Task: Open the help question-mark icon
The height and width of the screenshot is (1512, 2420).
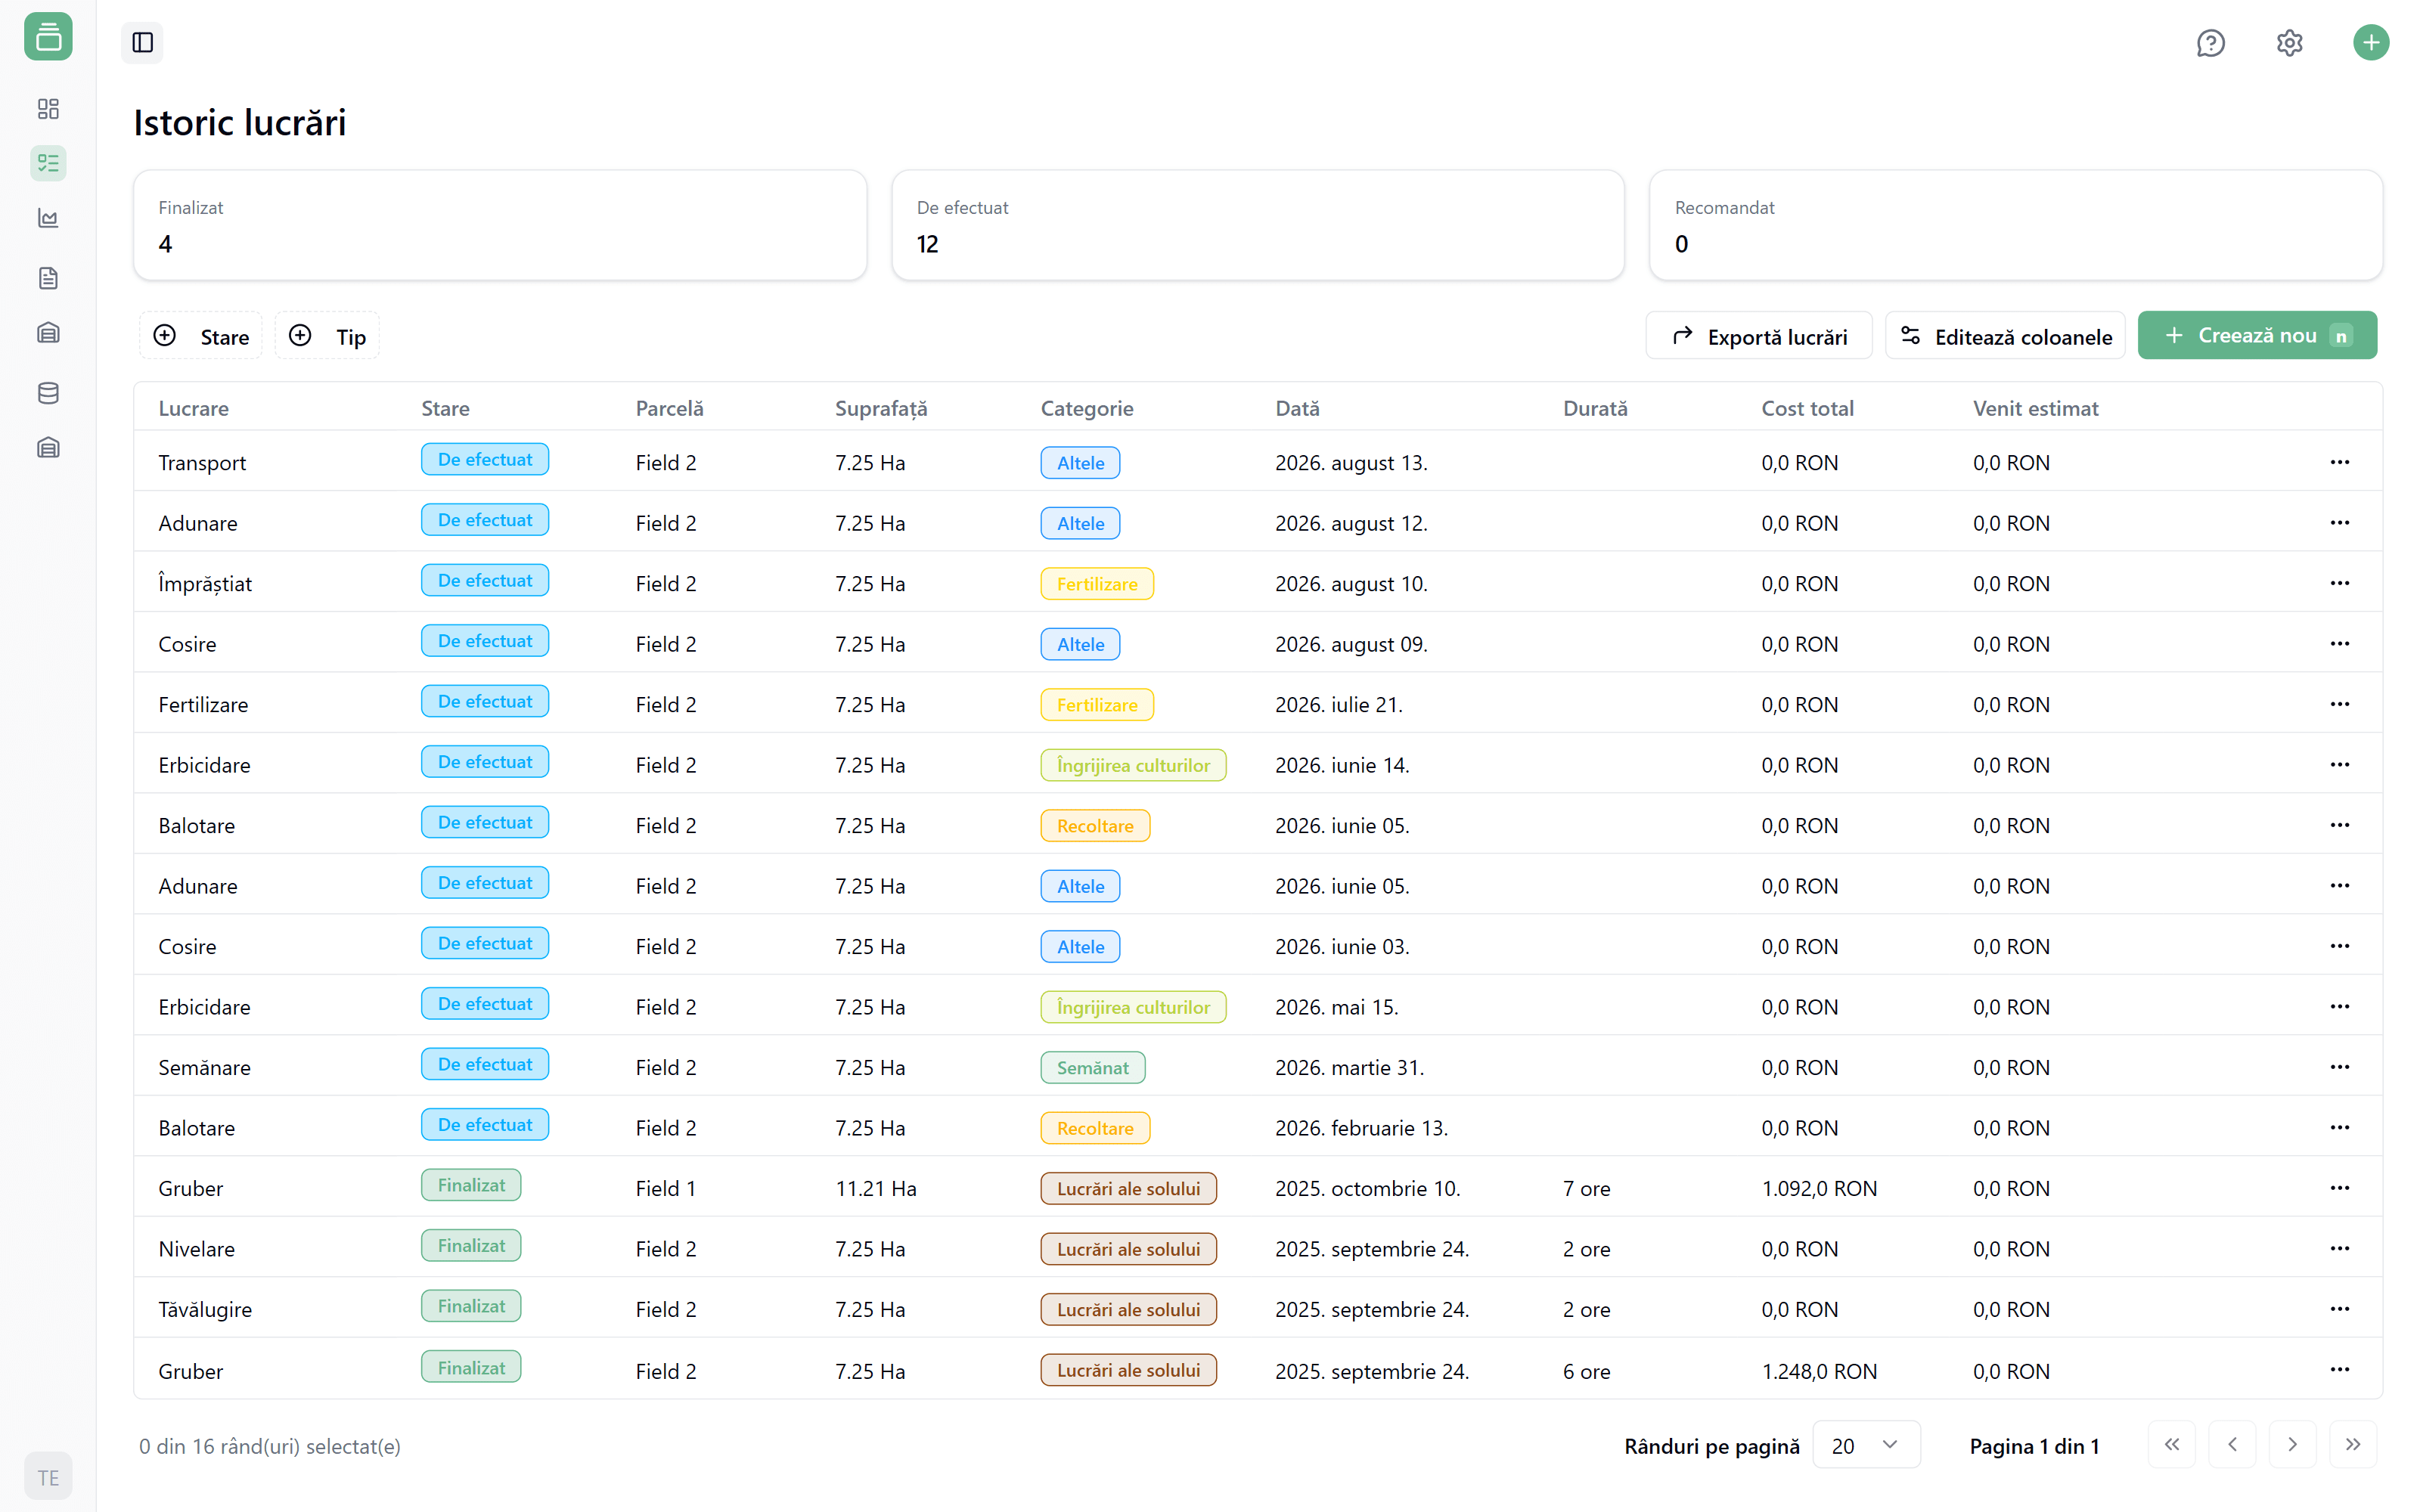Action: tap(2210, 43)
